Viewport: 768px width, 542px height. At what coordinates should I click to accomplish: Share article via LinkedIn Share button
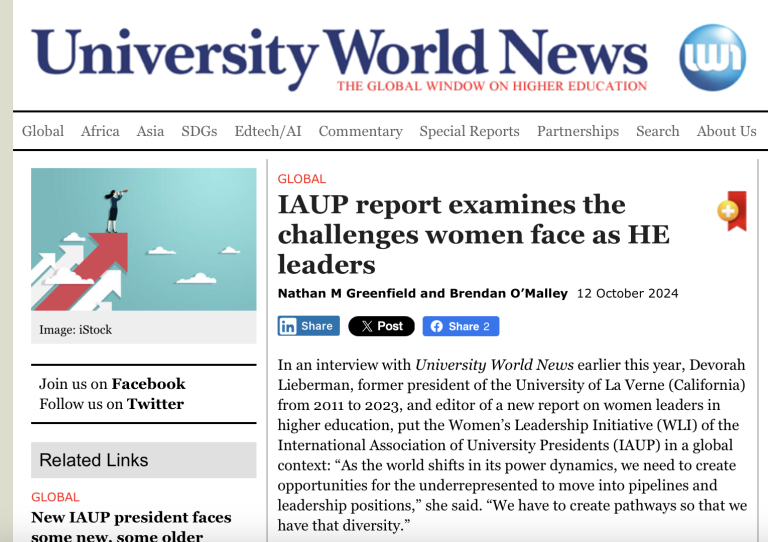(306, 326)
